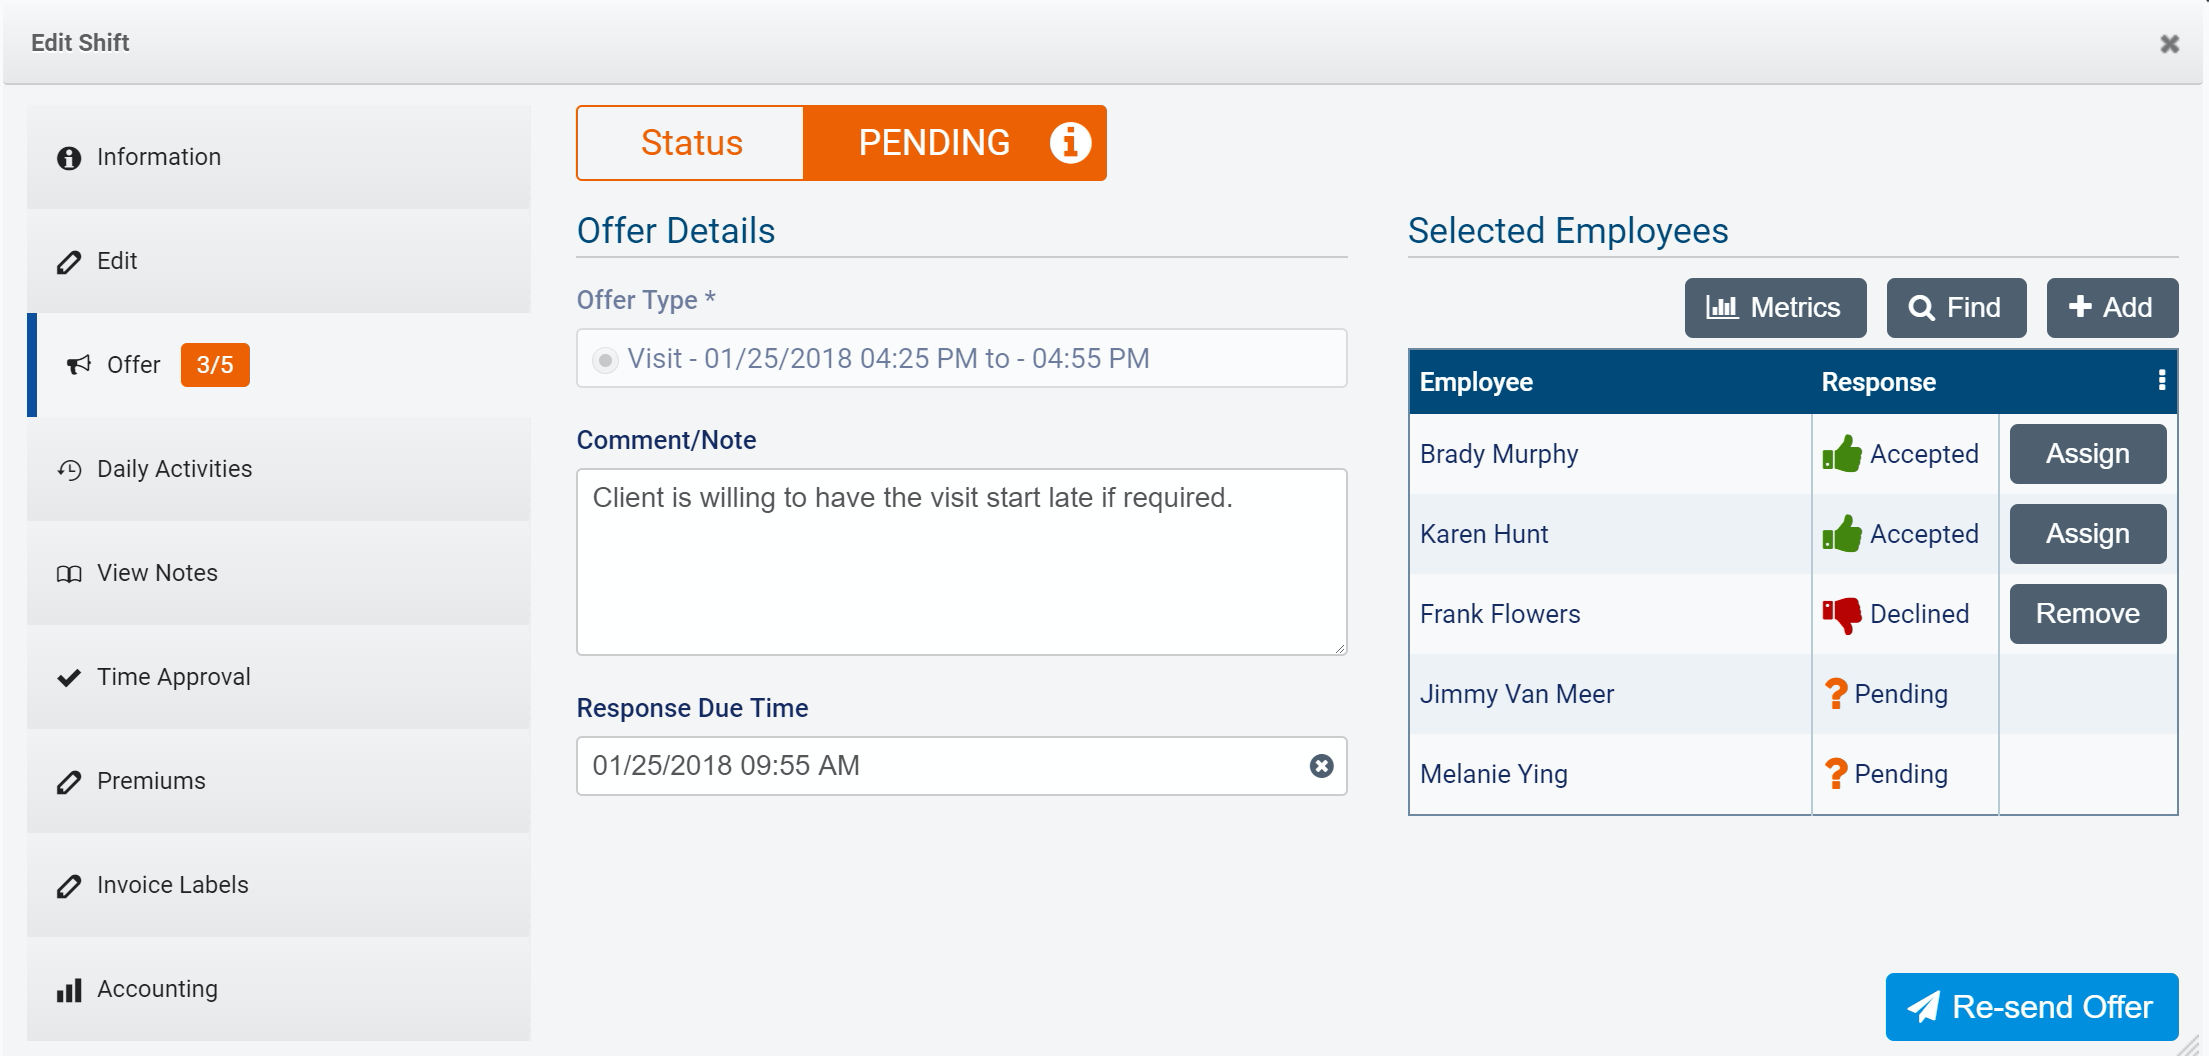Click the Add plus icon above the employee table
Viewport: 2209px width, 1056px height.
pos(2078,308)
